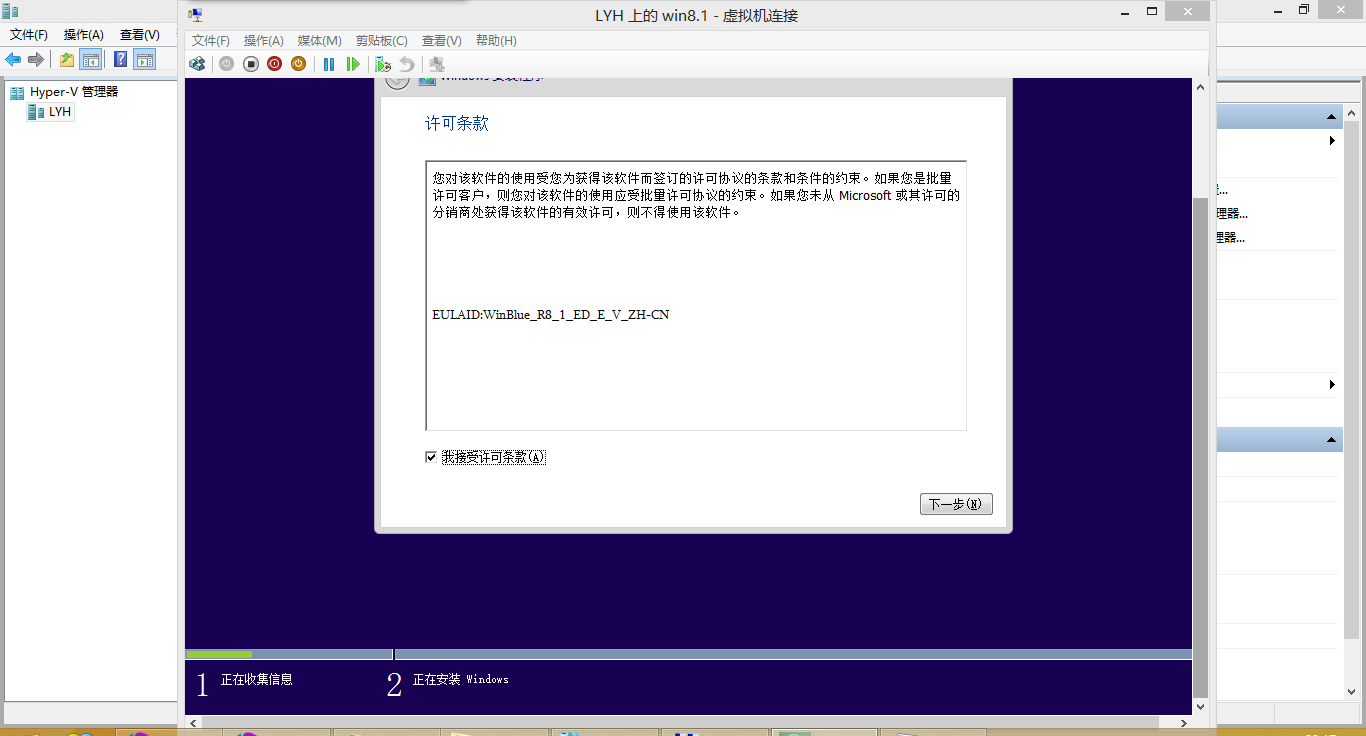Click the VM horizontal scrollbar thumb
This screenshot has width=1366, height=736.
(681, 722)
